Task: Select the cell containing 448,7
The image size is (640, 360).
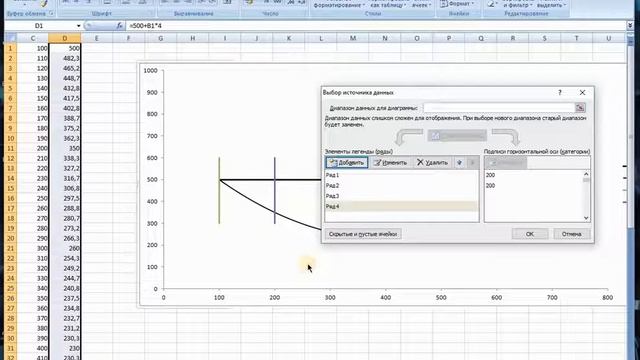Action: [x=64, y=78]
